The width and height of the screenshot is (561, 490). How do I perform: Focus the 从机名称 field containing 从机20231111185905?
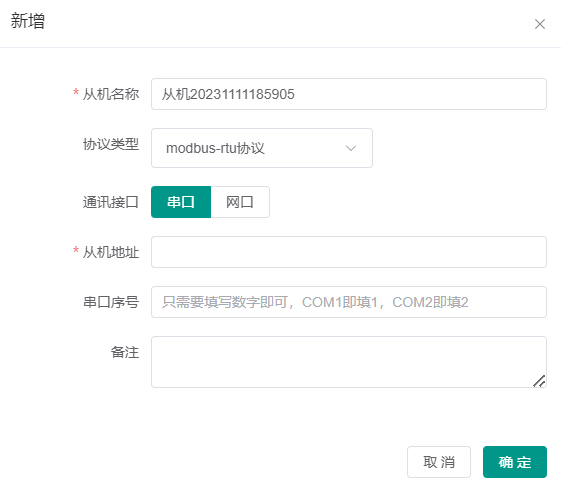tap(349, 94)
